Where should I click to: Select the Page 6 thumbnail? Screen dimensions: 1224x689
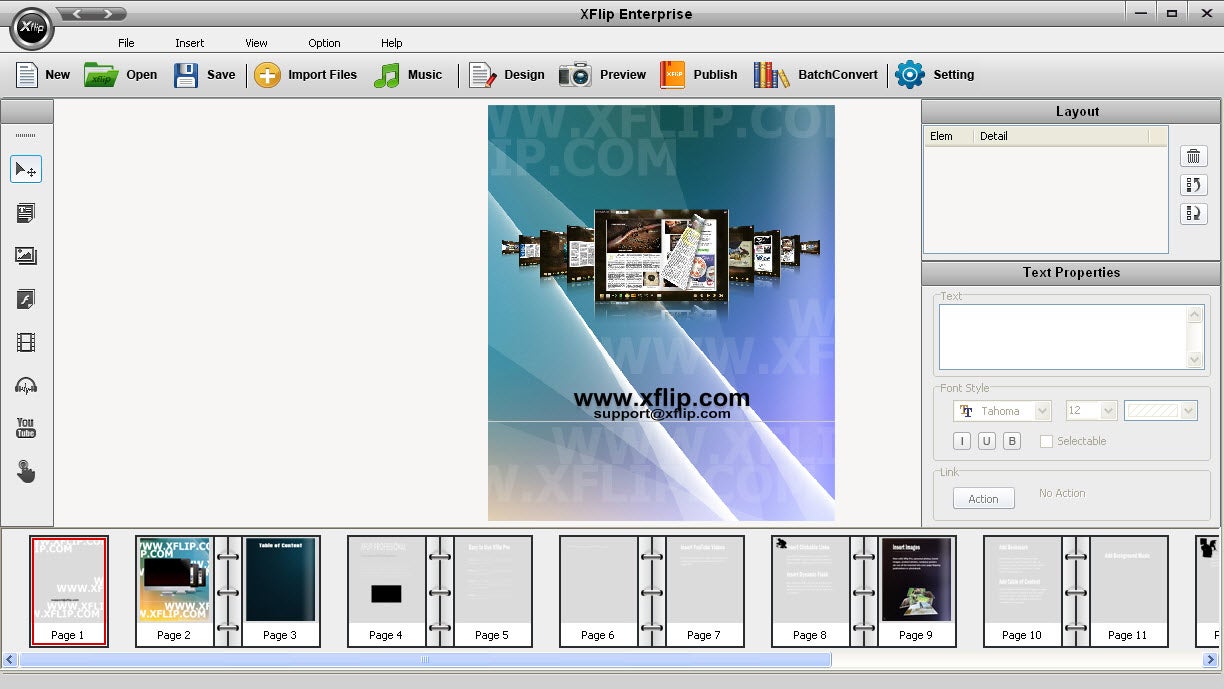pyautogui.click(x=598, y=591)
